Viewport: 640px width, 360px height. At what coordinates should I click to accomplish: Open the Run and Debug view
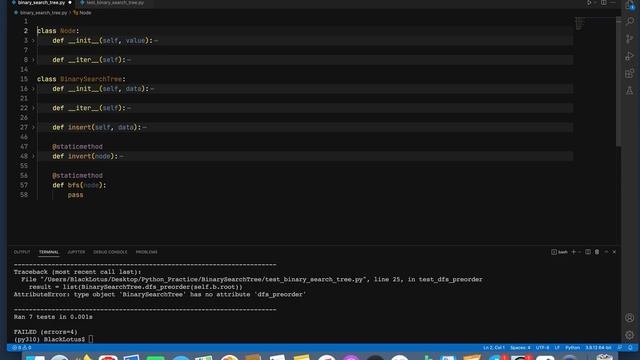point(630,56)
